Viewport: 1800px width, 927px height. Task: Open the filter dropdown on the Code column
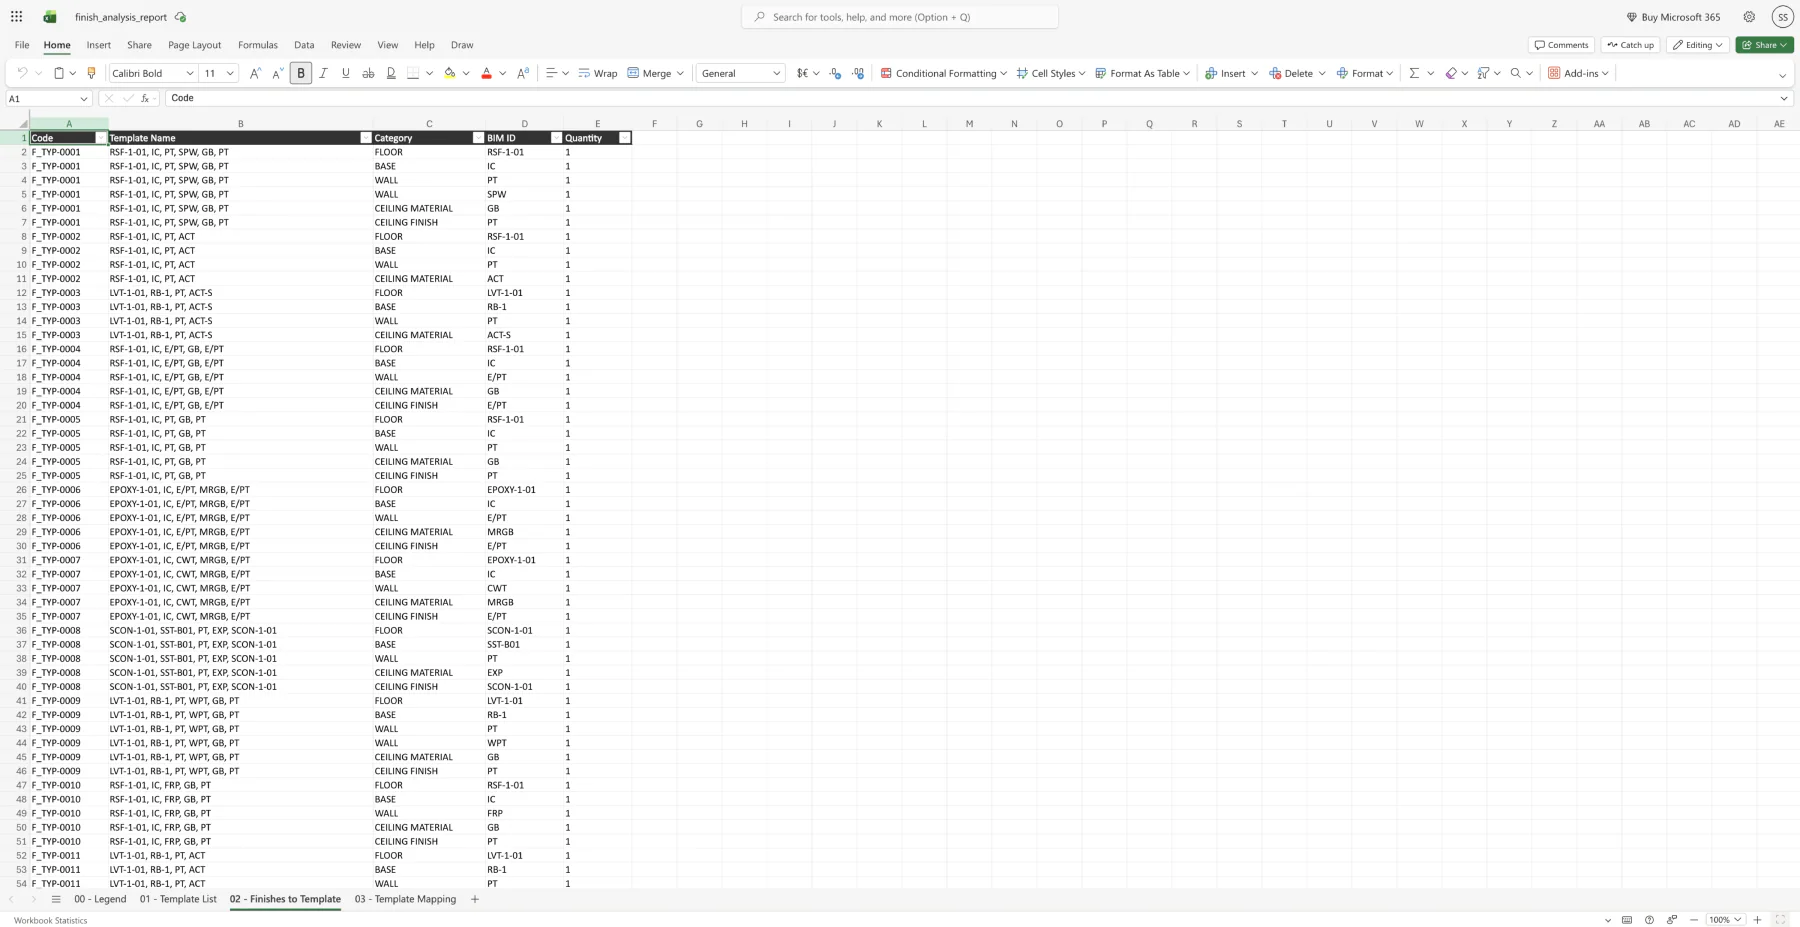[x=101, y=137]
